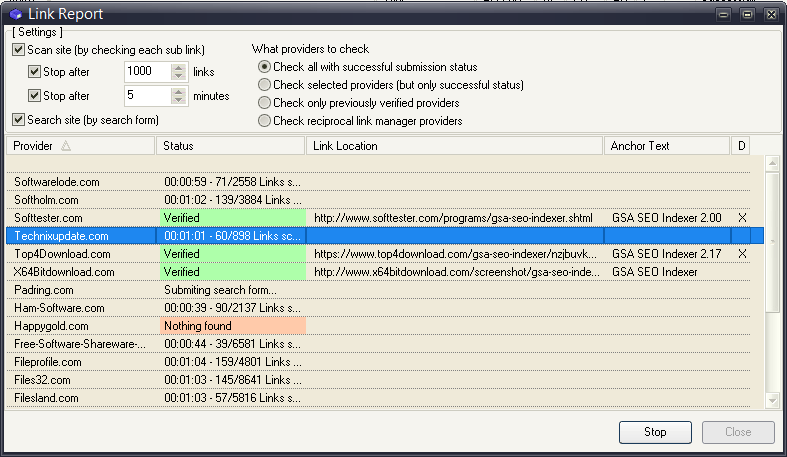787x457 pixels.
Task: Select the Fileprofile.com row
Action: 378,362
